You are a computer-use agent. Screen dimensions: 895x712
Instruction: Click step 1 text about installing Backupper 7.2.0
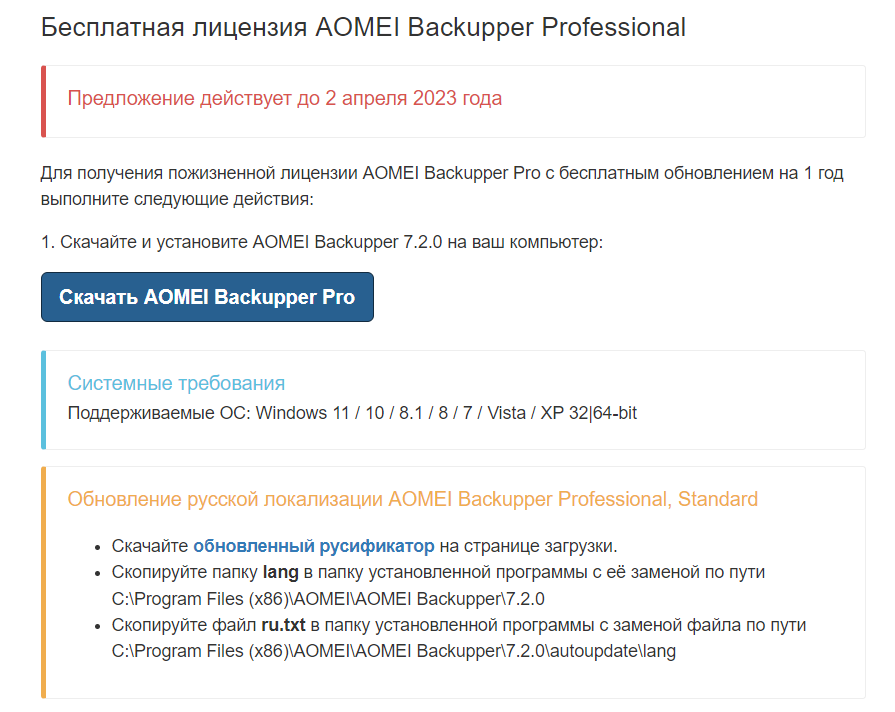coord(322,242)
